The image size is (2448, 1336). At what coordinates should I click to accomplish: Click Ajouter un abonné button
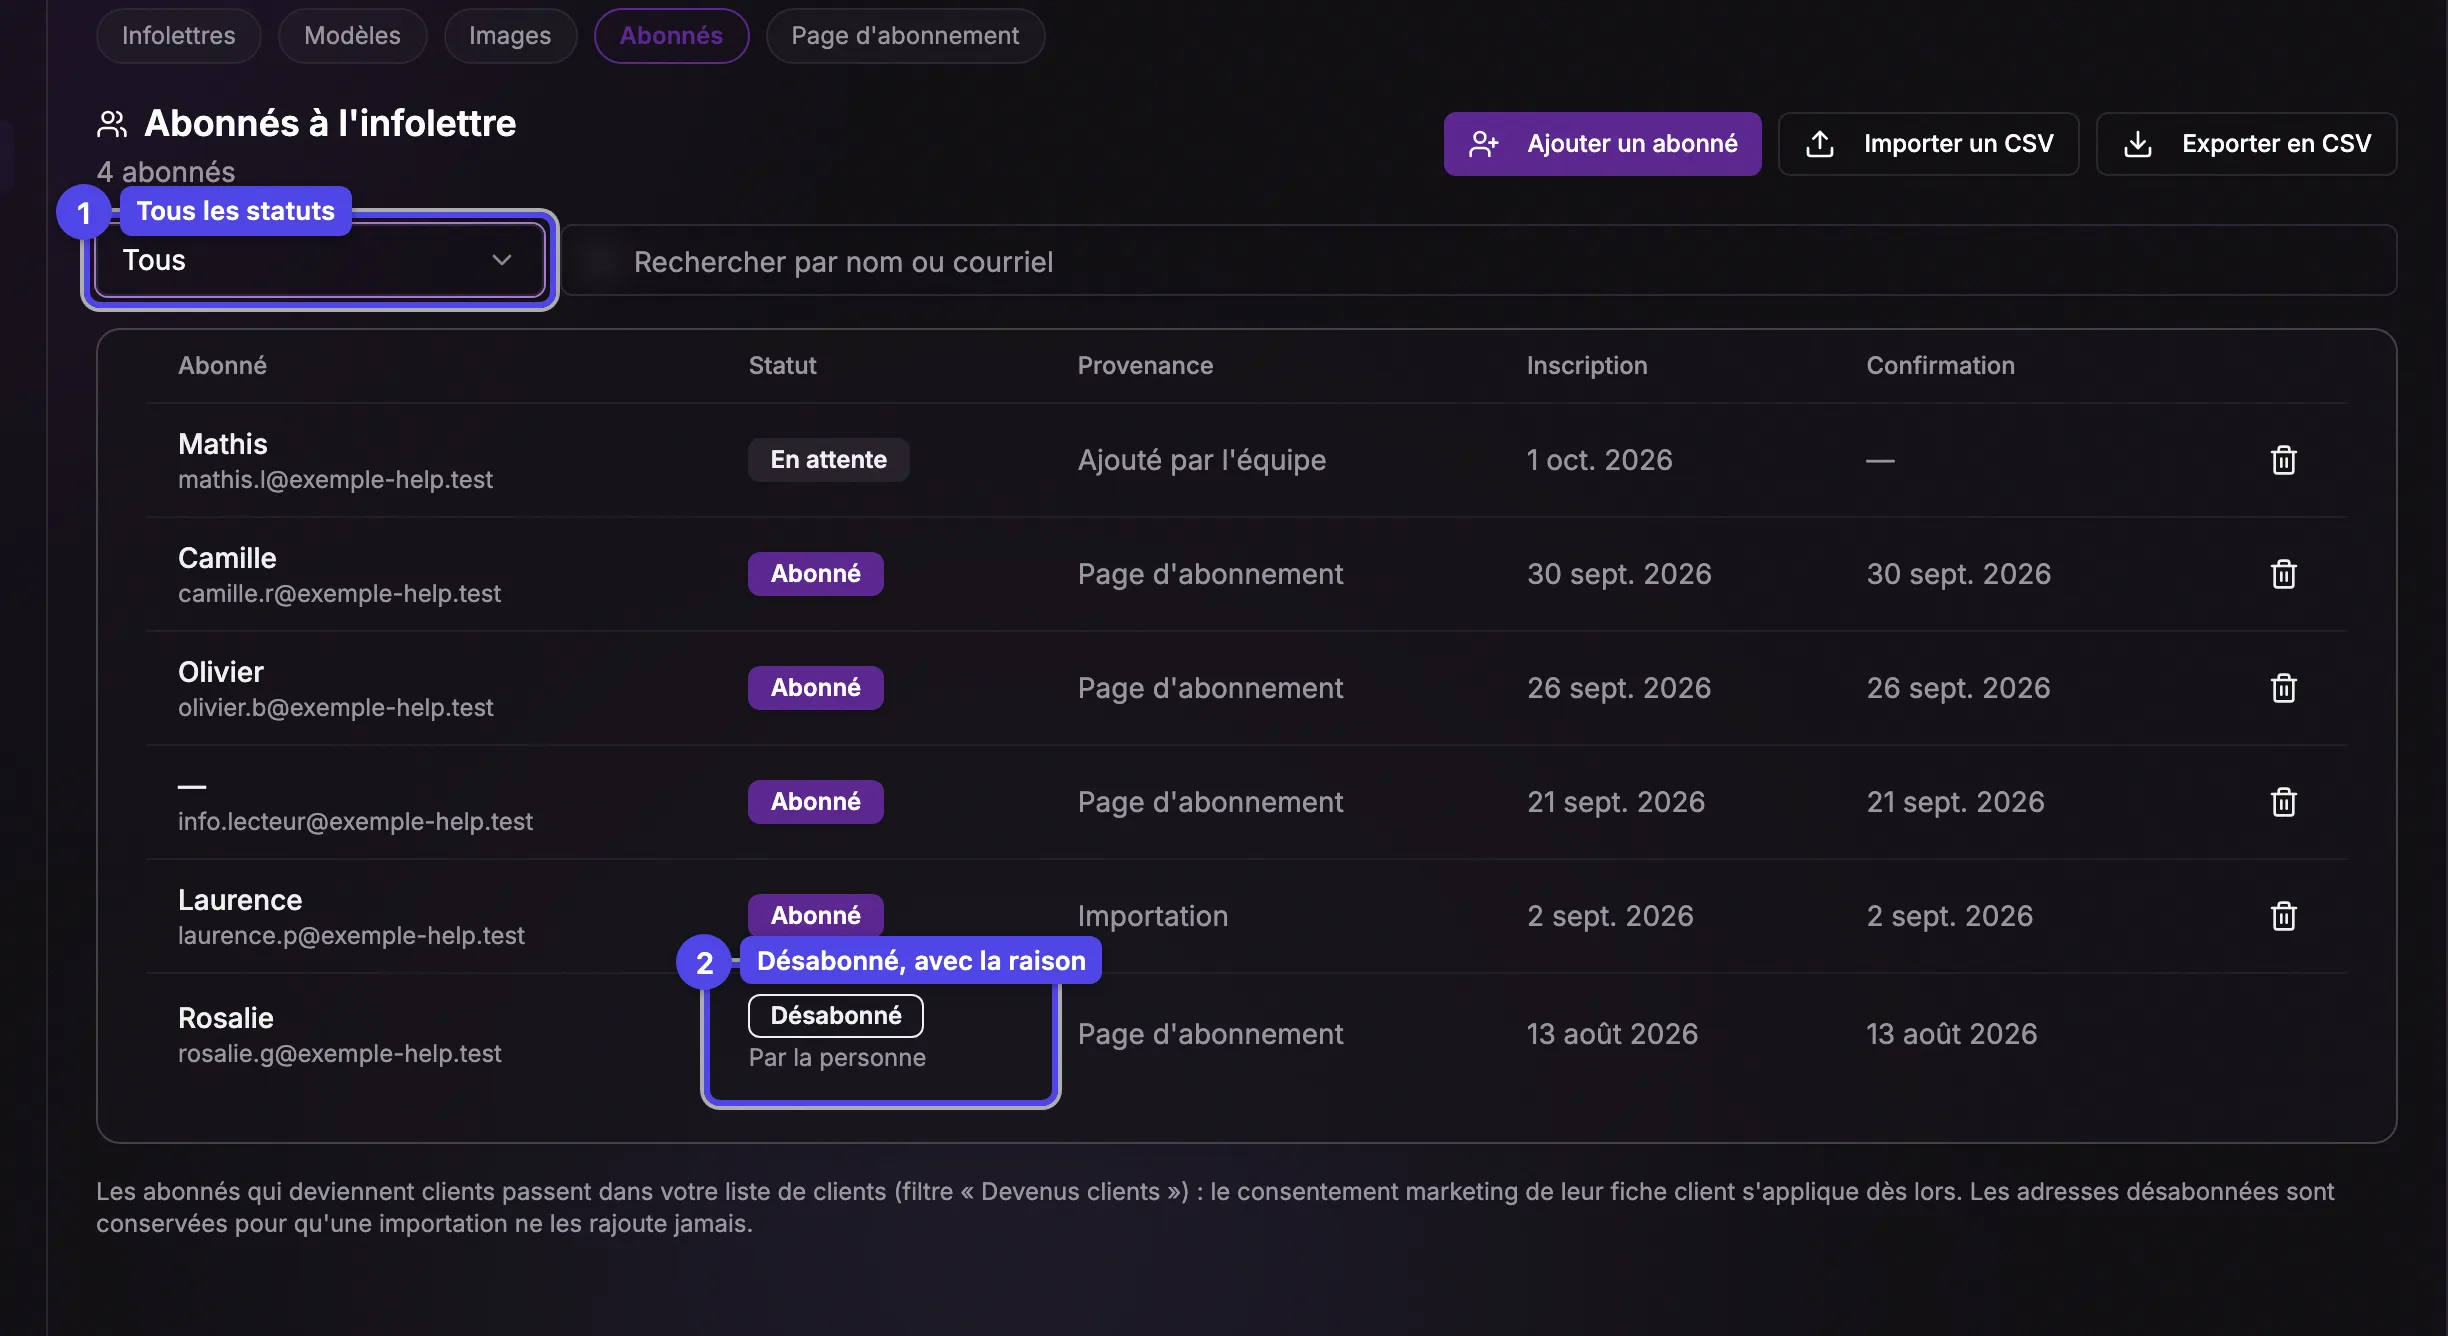point(1602,144)
